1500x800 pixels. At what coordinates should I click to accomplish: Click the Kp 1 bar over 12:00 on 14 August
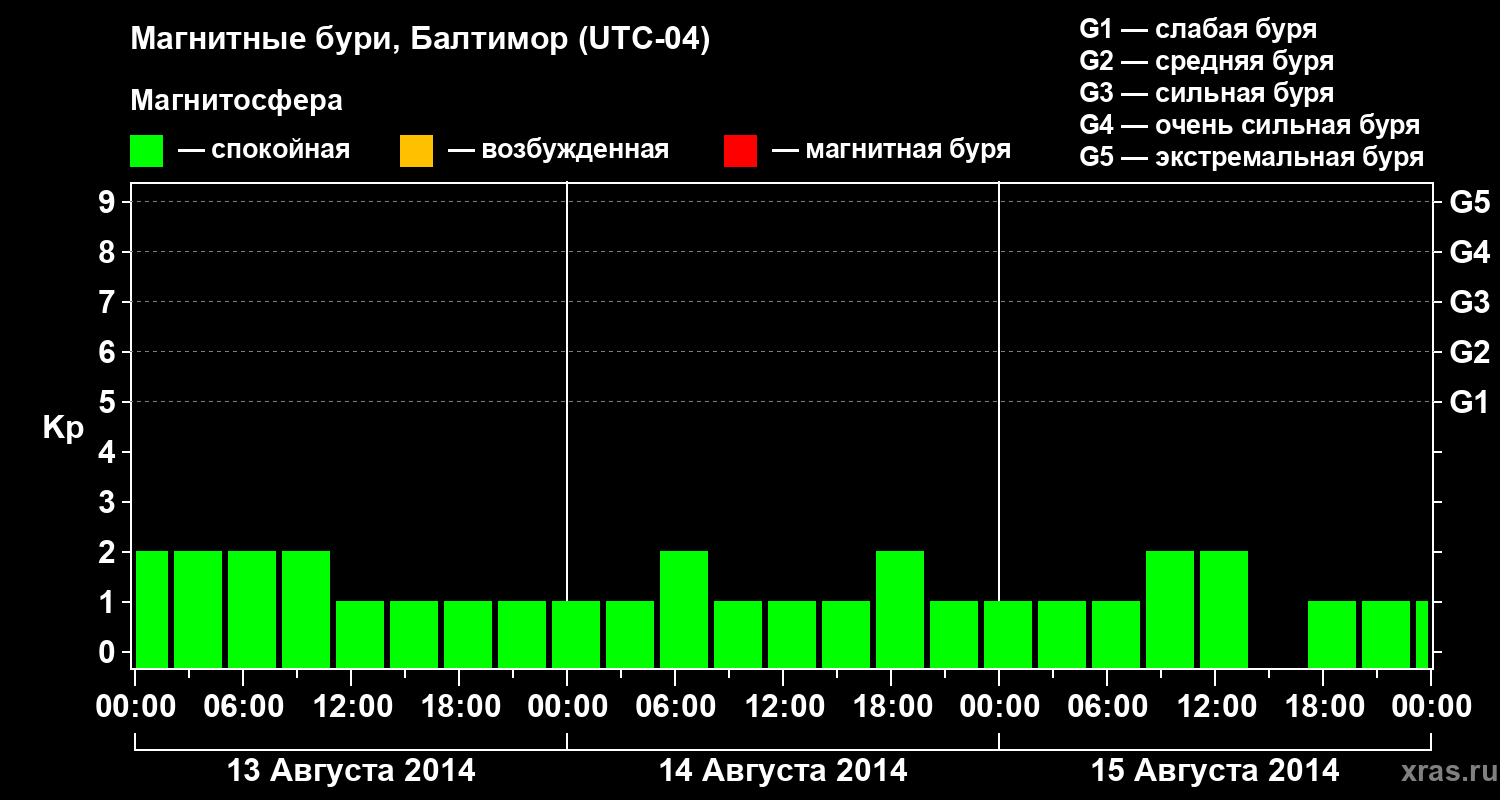click(792, 634)
